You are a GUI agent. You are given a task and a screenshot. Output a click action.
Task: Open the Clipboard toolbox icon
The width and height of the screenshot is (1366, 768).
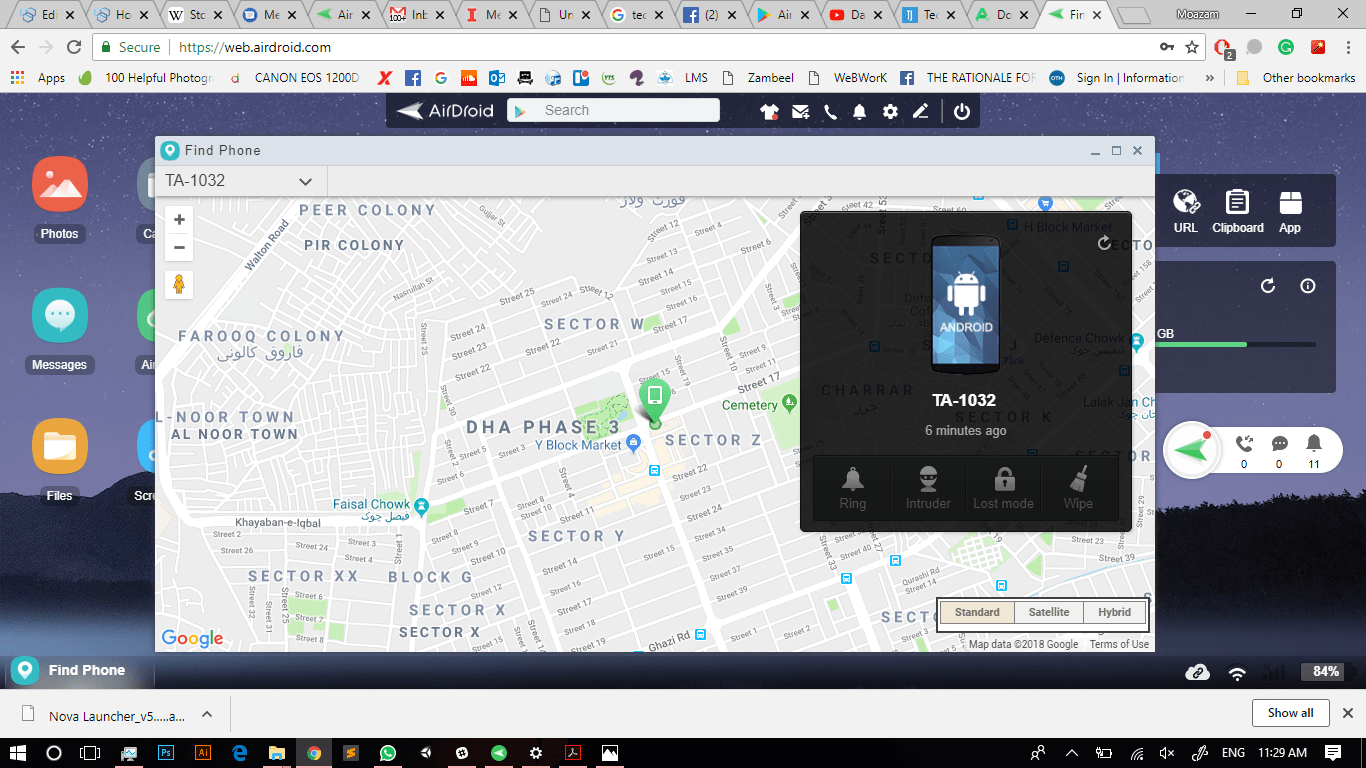tap(1238, 203)
